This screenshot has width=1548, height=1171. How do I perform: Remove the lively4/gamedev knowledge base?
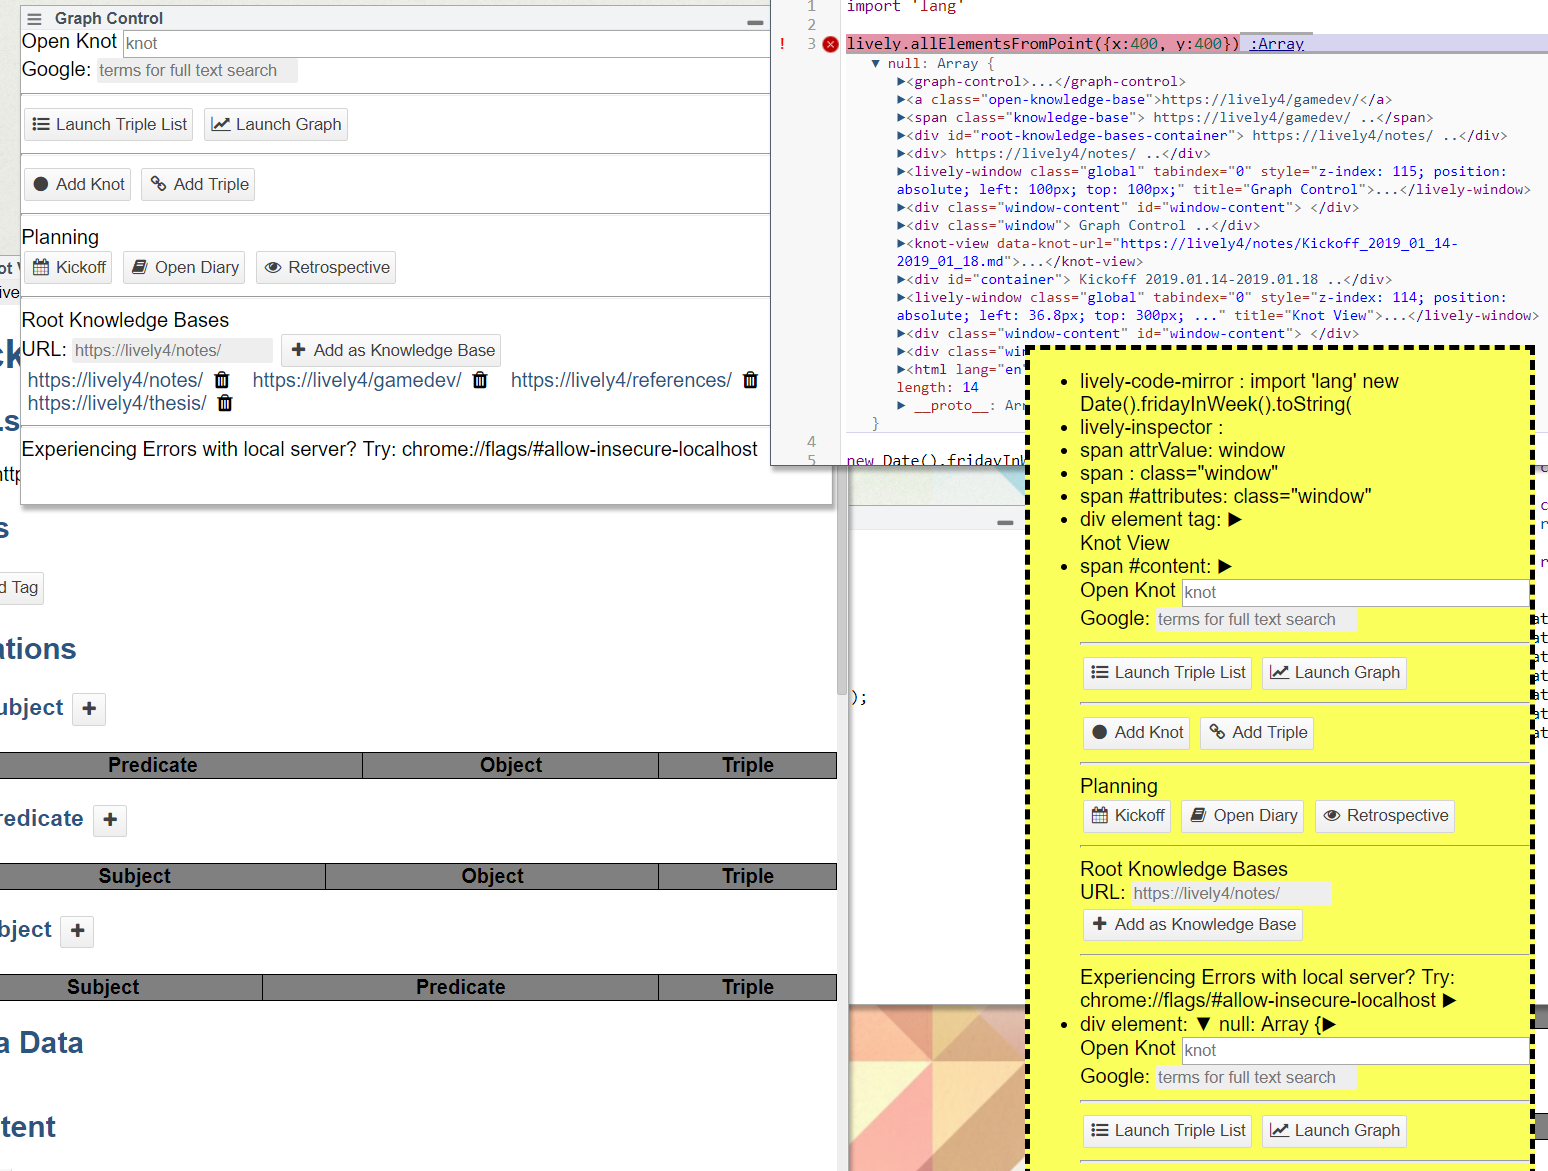480,380
